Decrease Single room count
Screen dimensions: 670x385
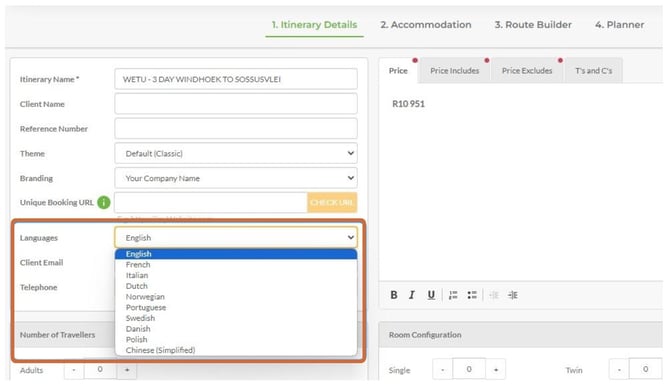tap(443, 370)
